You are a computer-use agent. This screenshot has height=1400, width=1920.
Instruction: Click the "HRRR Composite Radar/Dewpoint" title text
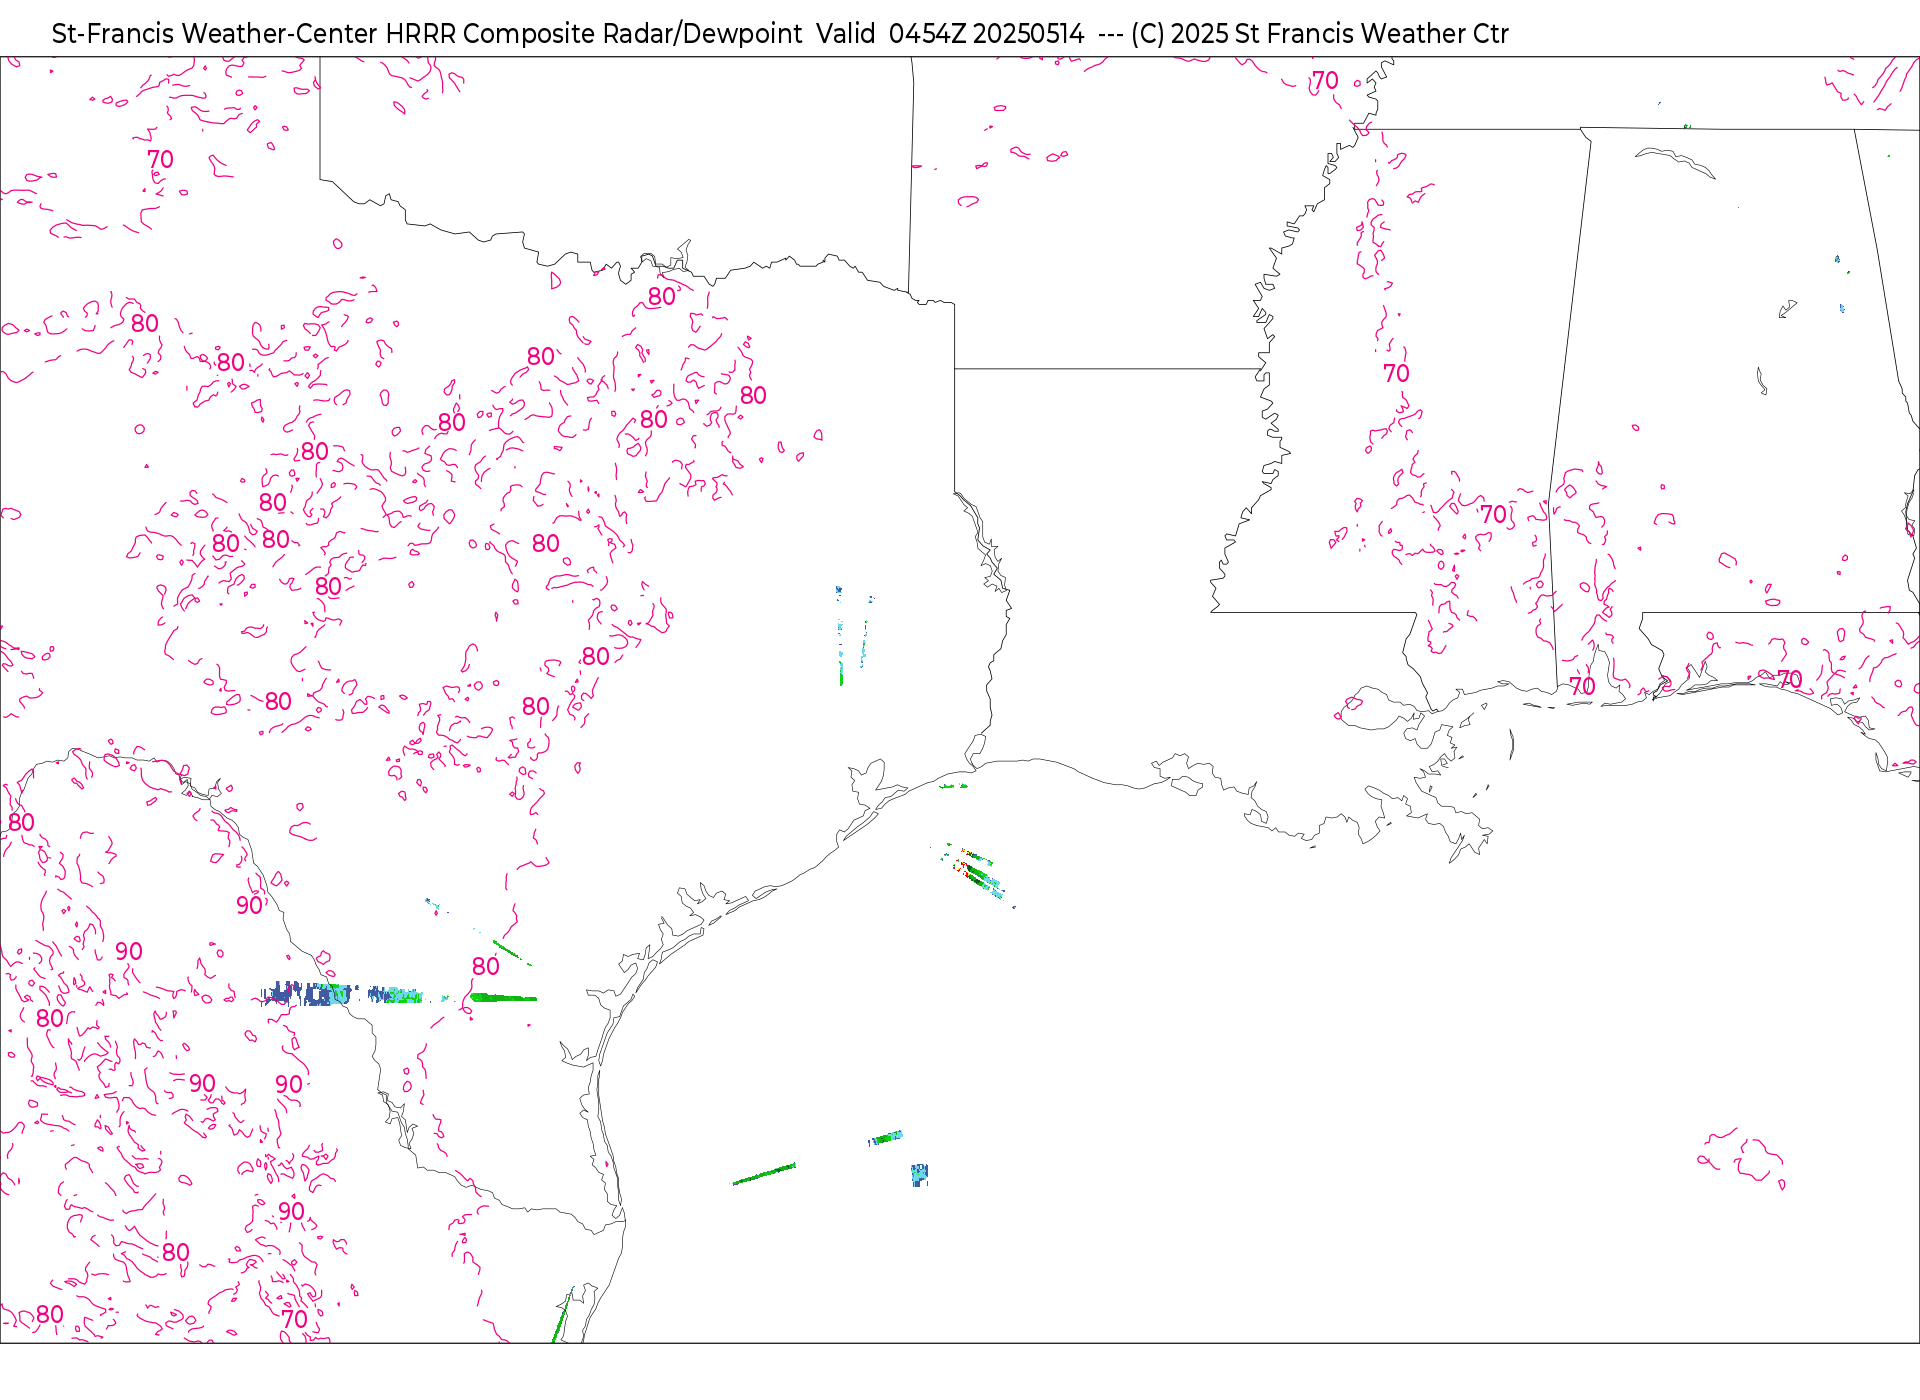593,34
